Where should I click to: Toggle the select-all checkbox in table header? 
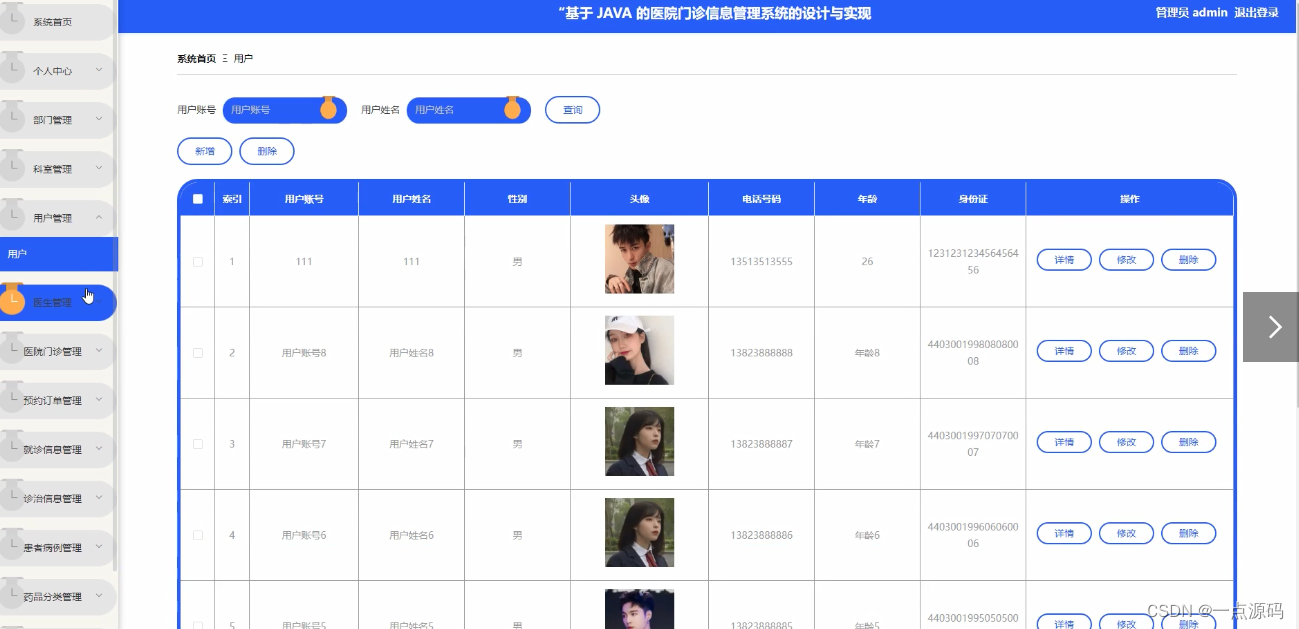197,199
